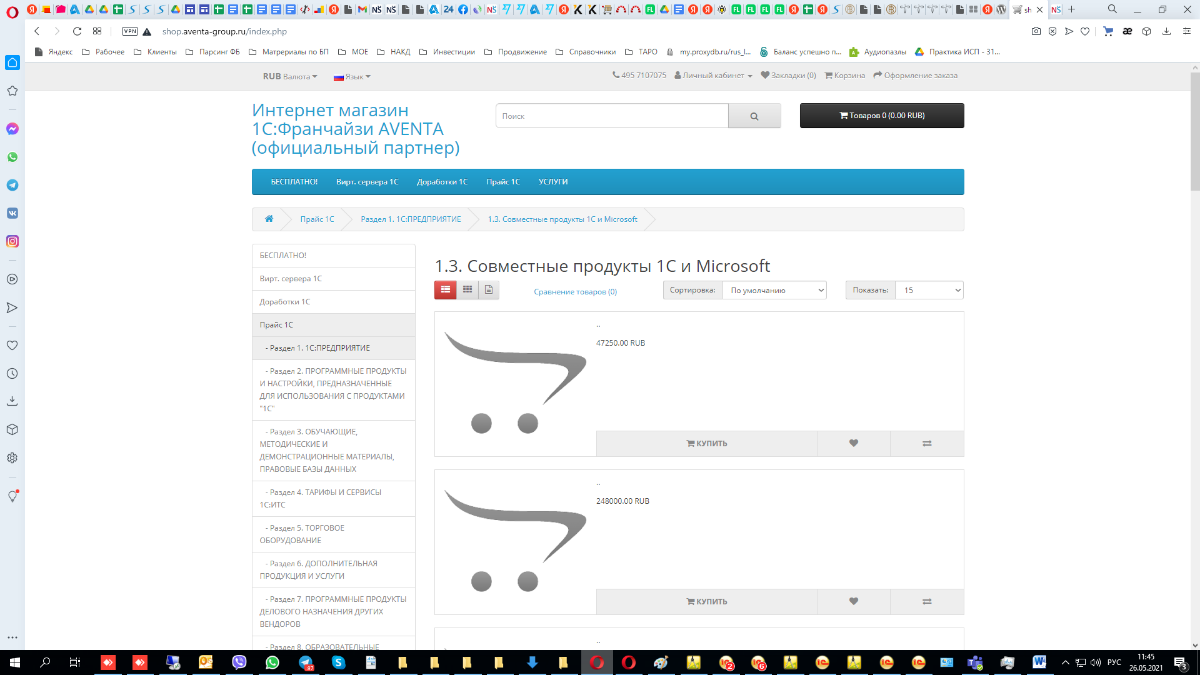1200x675 pixels.
Task: Open Windows taskbar search
Action: [x=45, y=662]
